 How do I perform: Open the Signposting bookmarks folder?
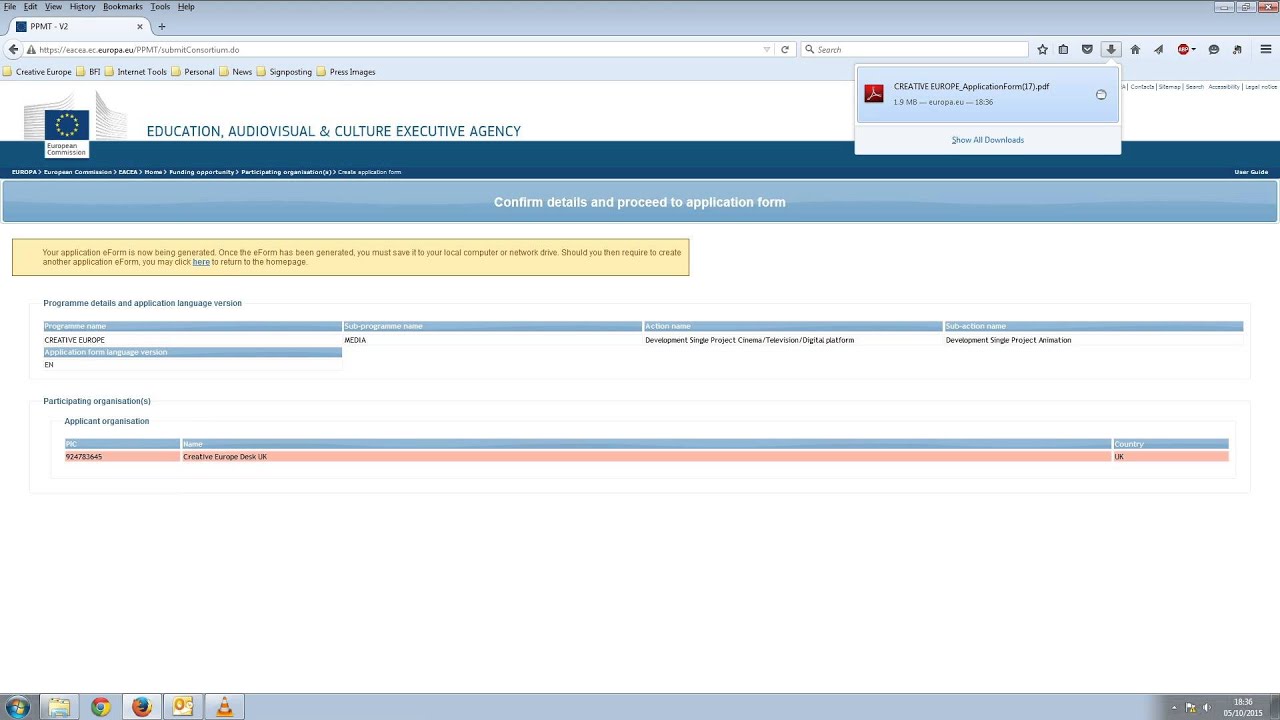point(284,72)
